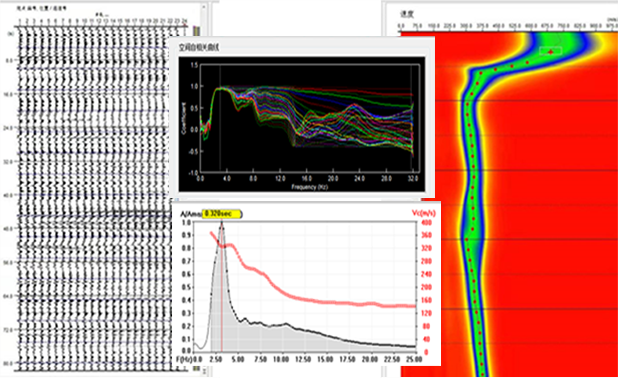Click the A/Amax label on the spectrum chart
Viewport: 618px width, 378px height.
coord(190,214)
